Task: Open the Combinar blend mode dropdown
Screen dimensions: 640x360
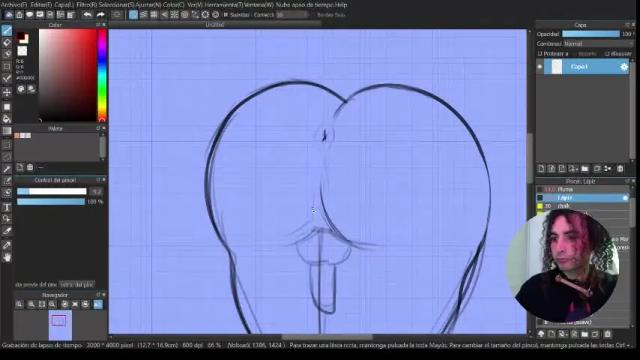Action: [x=598, y=44]
